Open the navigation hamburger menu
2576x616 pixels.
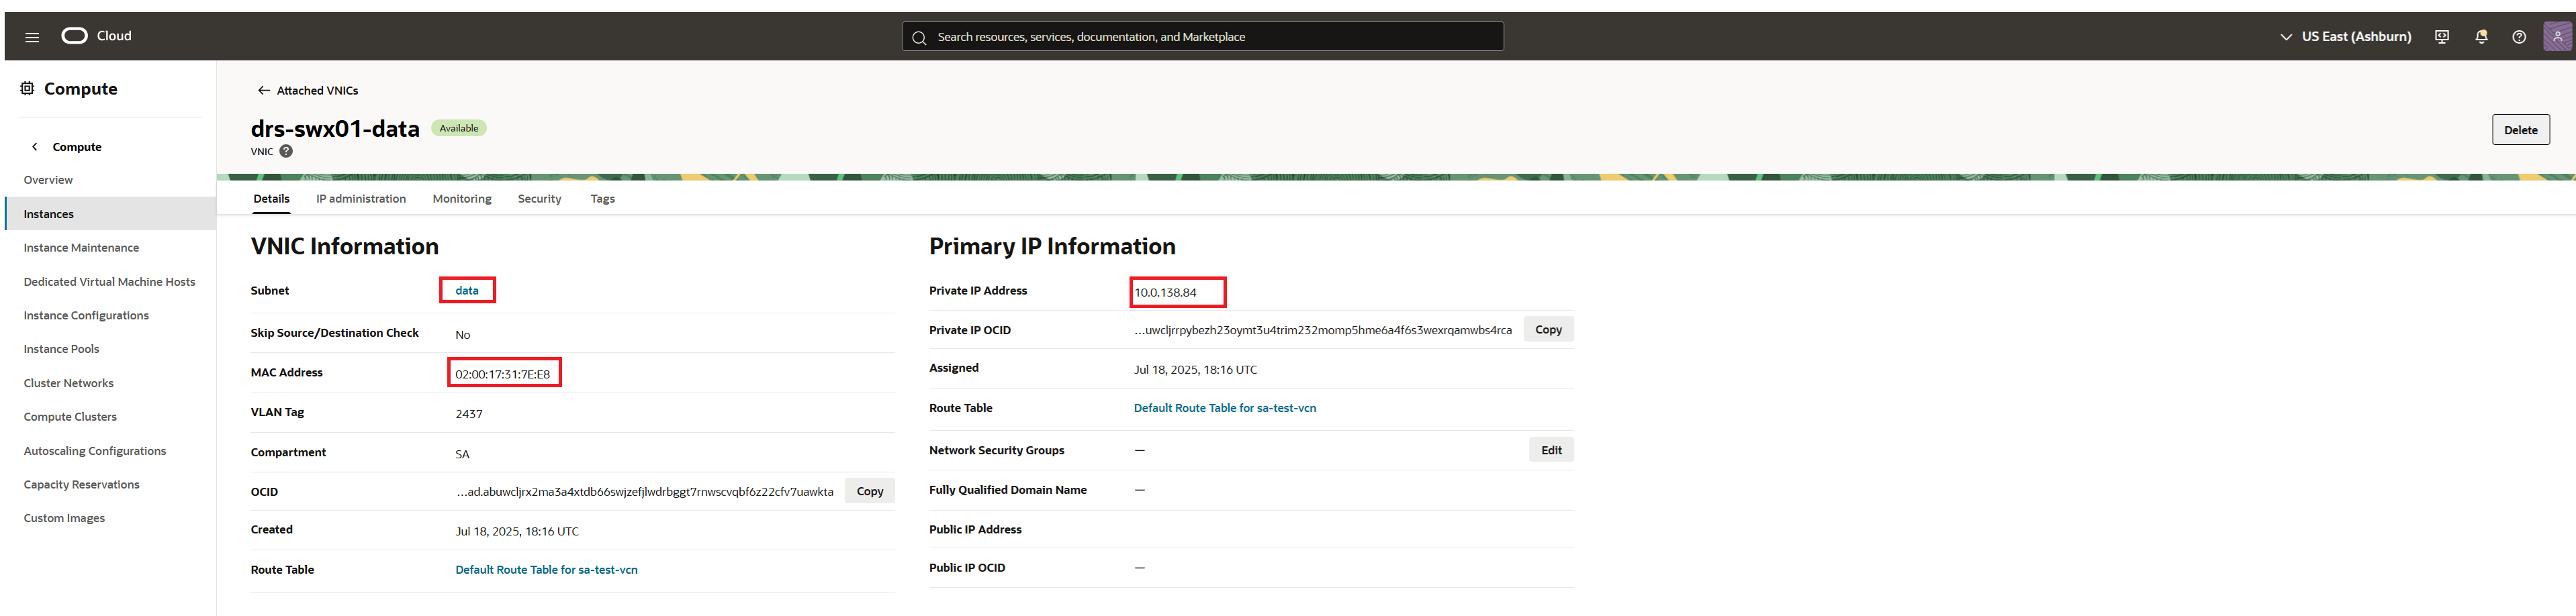[x=31, y=36]
